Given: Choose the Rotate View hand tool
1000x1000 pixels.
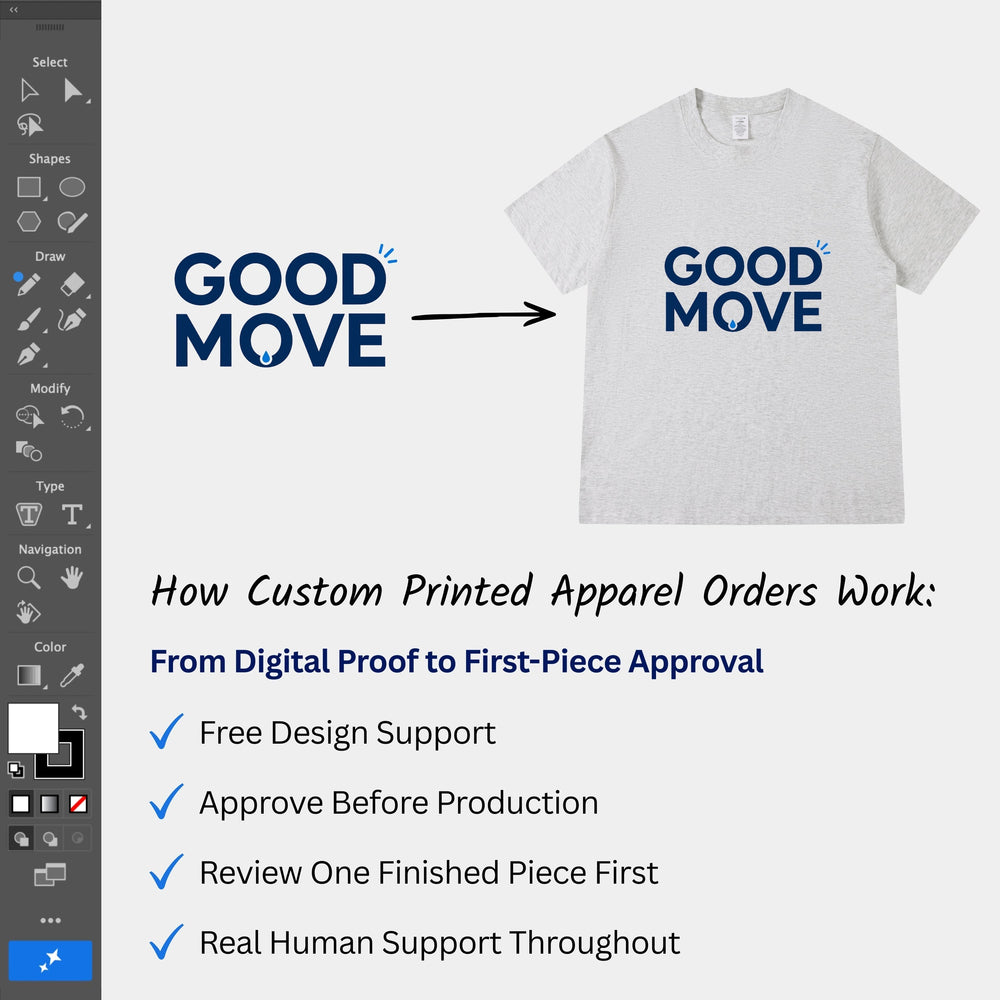Looking at the screenshot, I should click(x=28, y=612).
